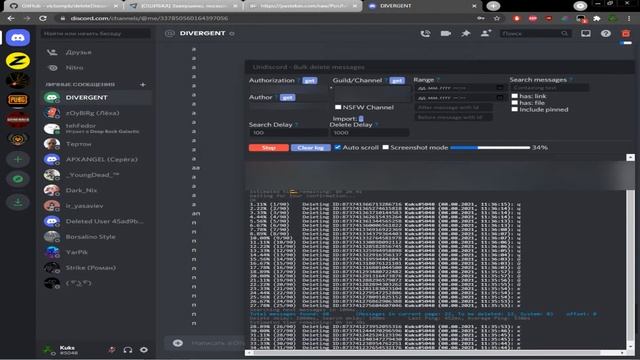Click 'get' next to Author
640x360 pixels.
287,97
